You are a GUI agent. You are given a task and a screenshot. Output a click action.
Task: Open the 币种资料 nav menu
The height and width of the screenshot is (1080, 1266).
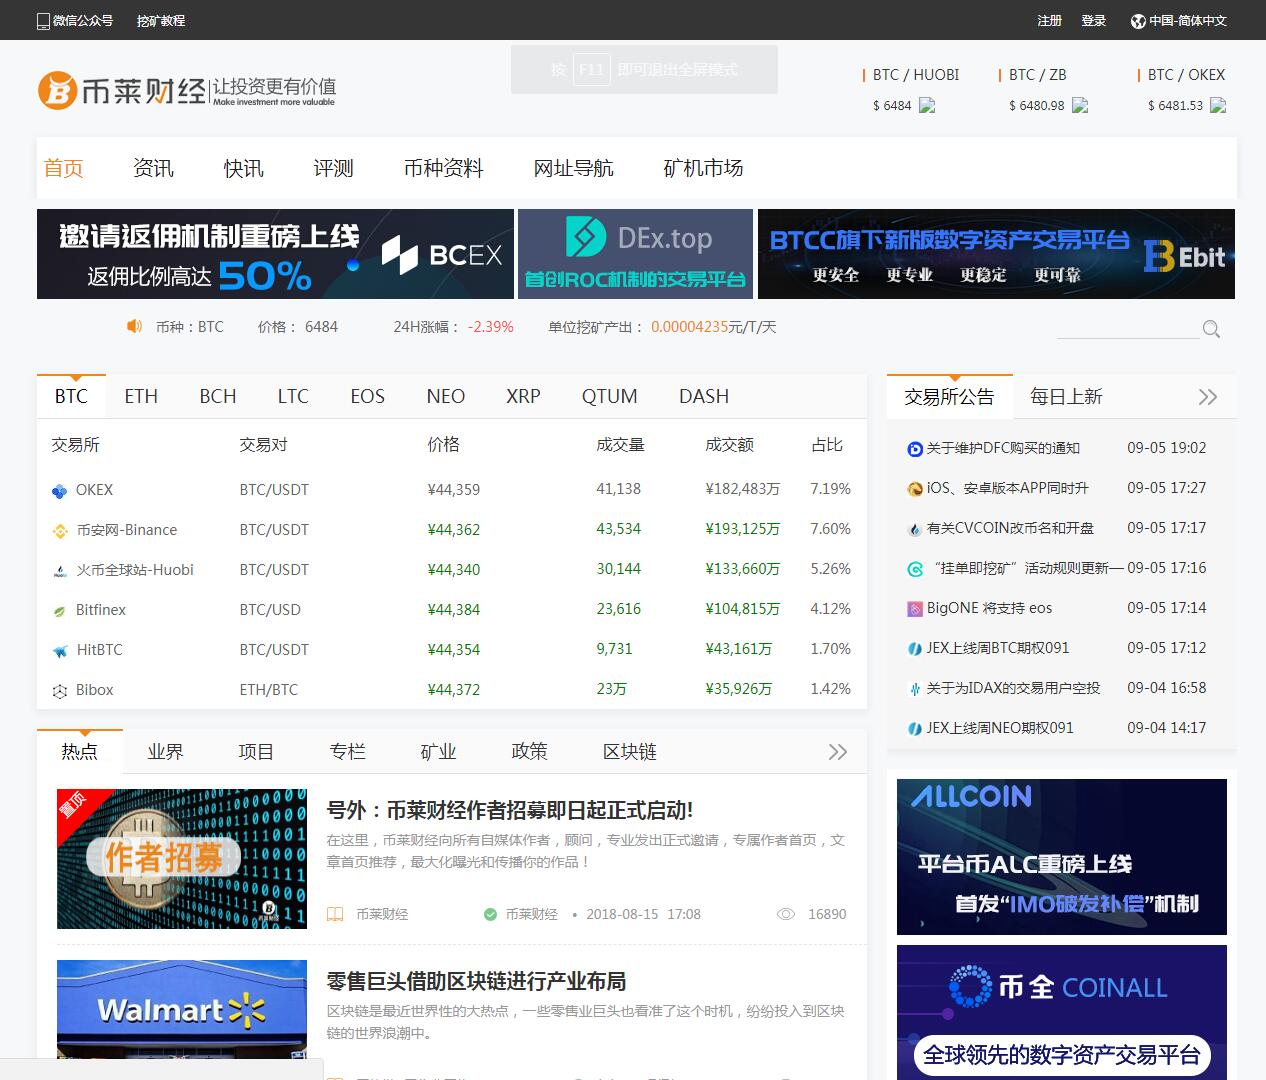tap(443, 168)
